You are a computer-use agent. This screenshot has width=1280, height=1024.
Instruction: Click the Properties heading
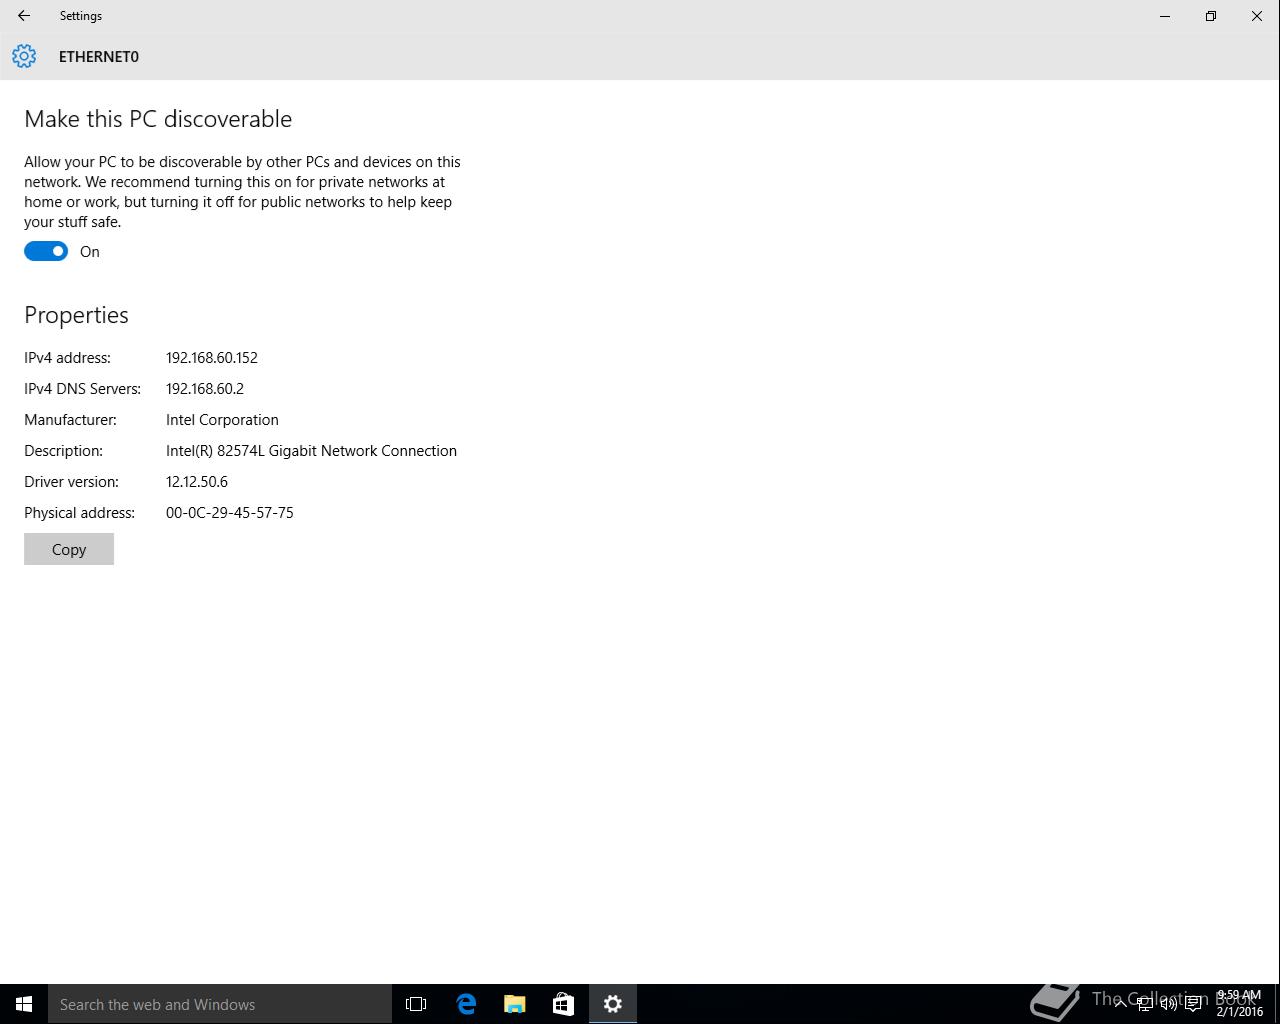(x=76, y=315)
